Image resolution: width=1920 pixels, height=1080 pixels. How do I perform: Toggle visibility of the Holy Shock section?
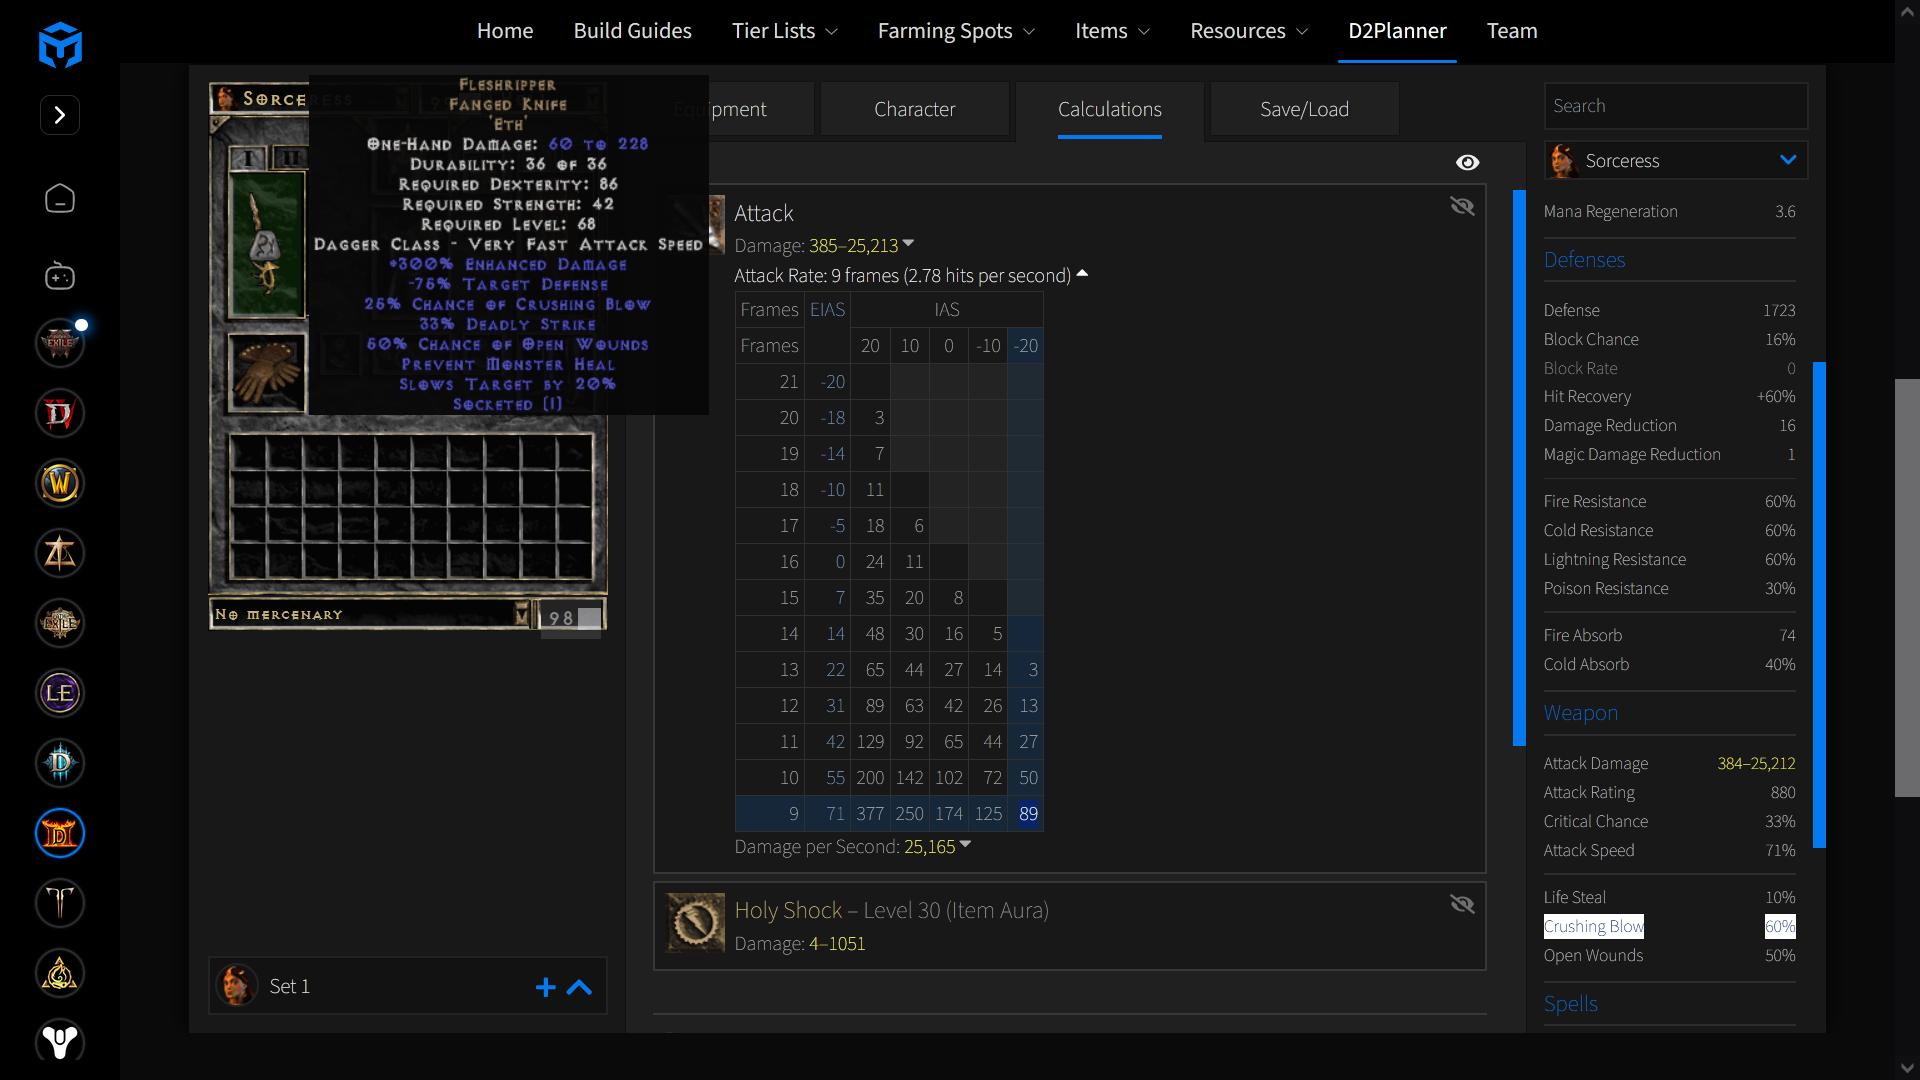[1462, 904]
